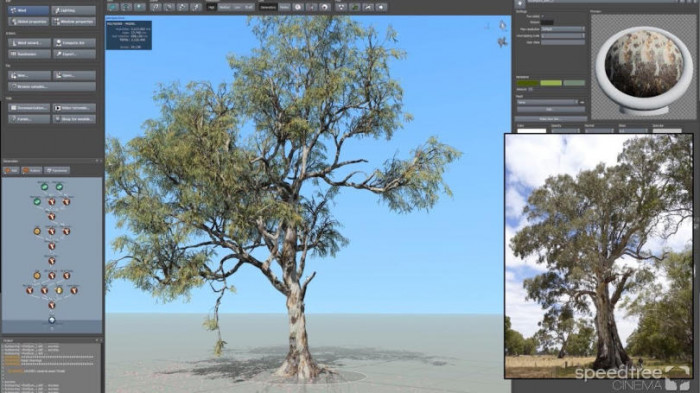Click the bark material preview sphere
Screen dimensions: 700x393
click(644, 63)
